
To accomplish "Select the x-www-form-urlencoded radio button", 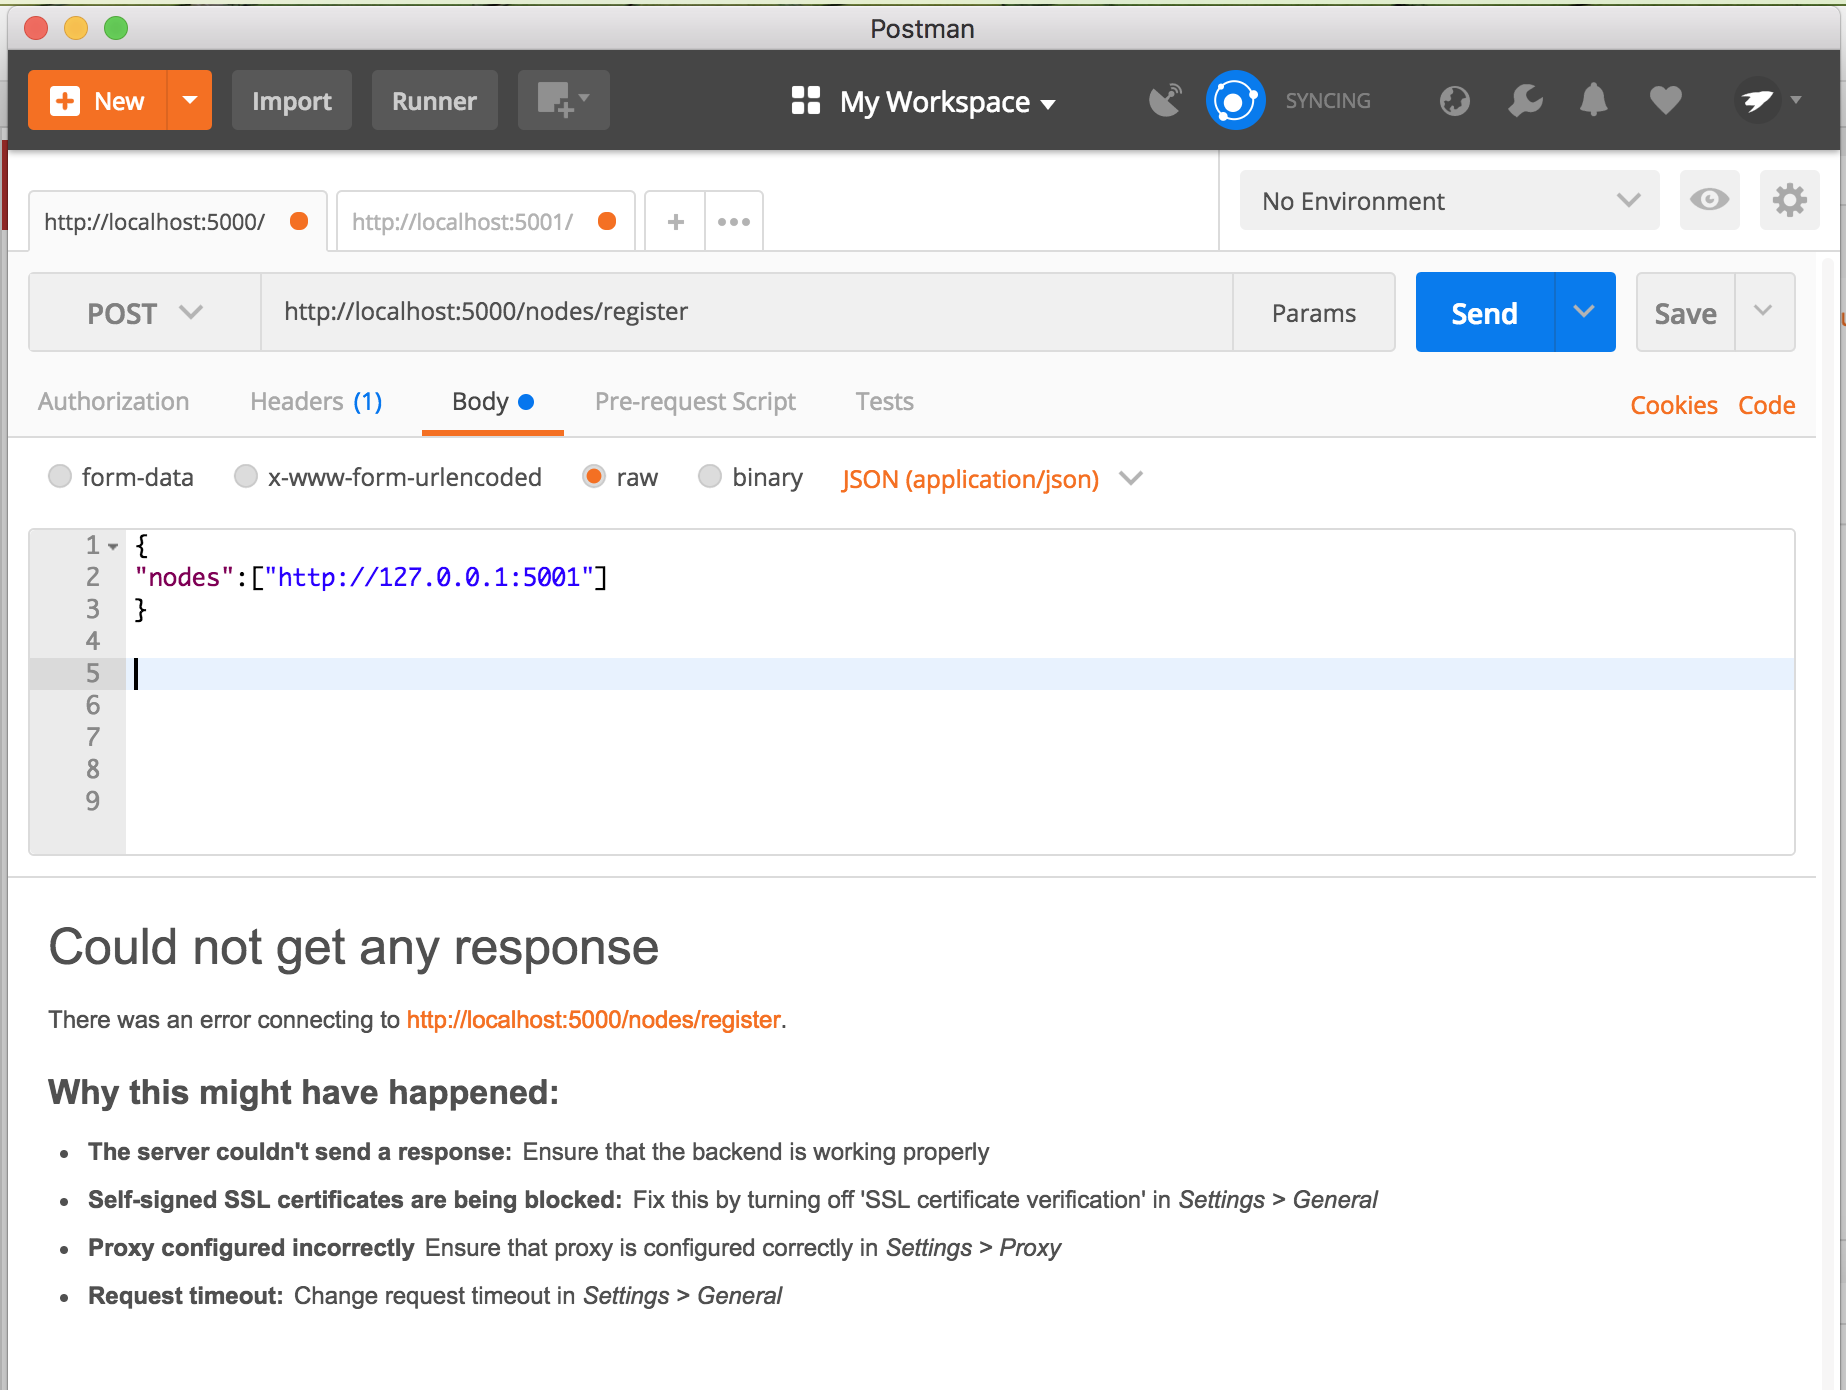I will tap(246, 477).
